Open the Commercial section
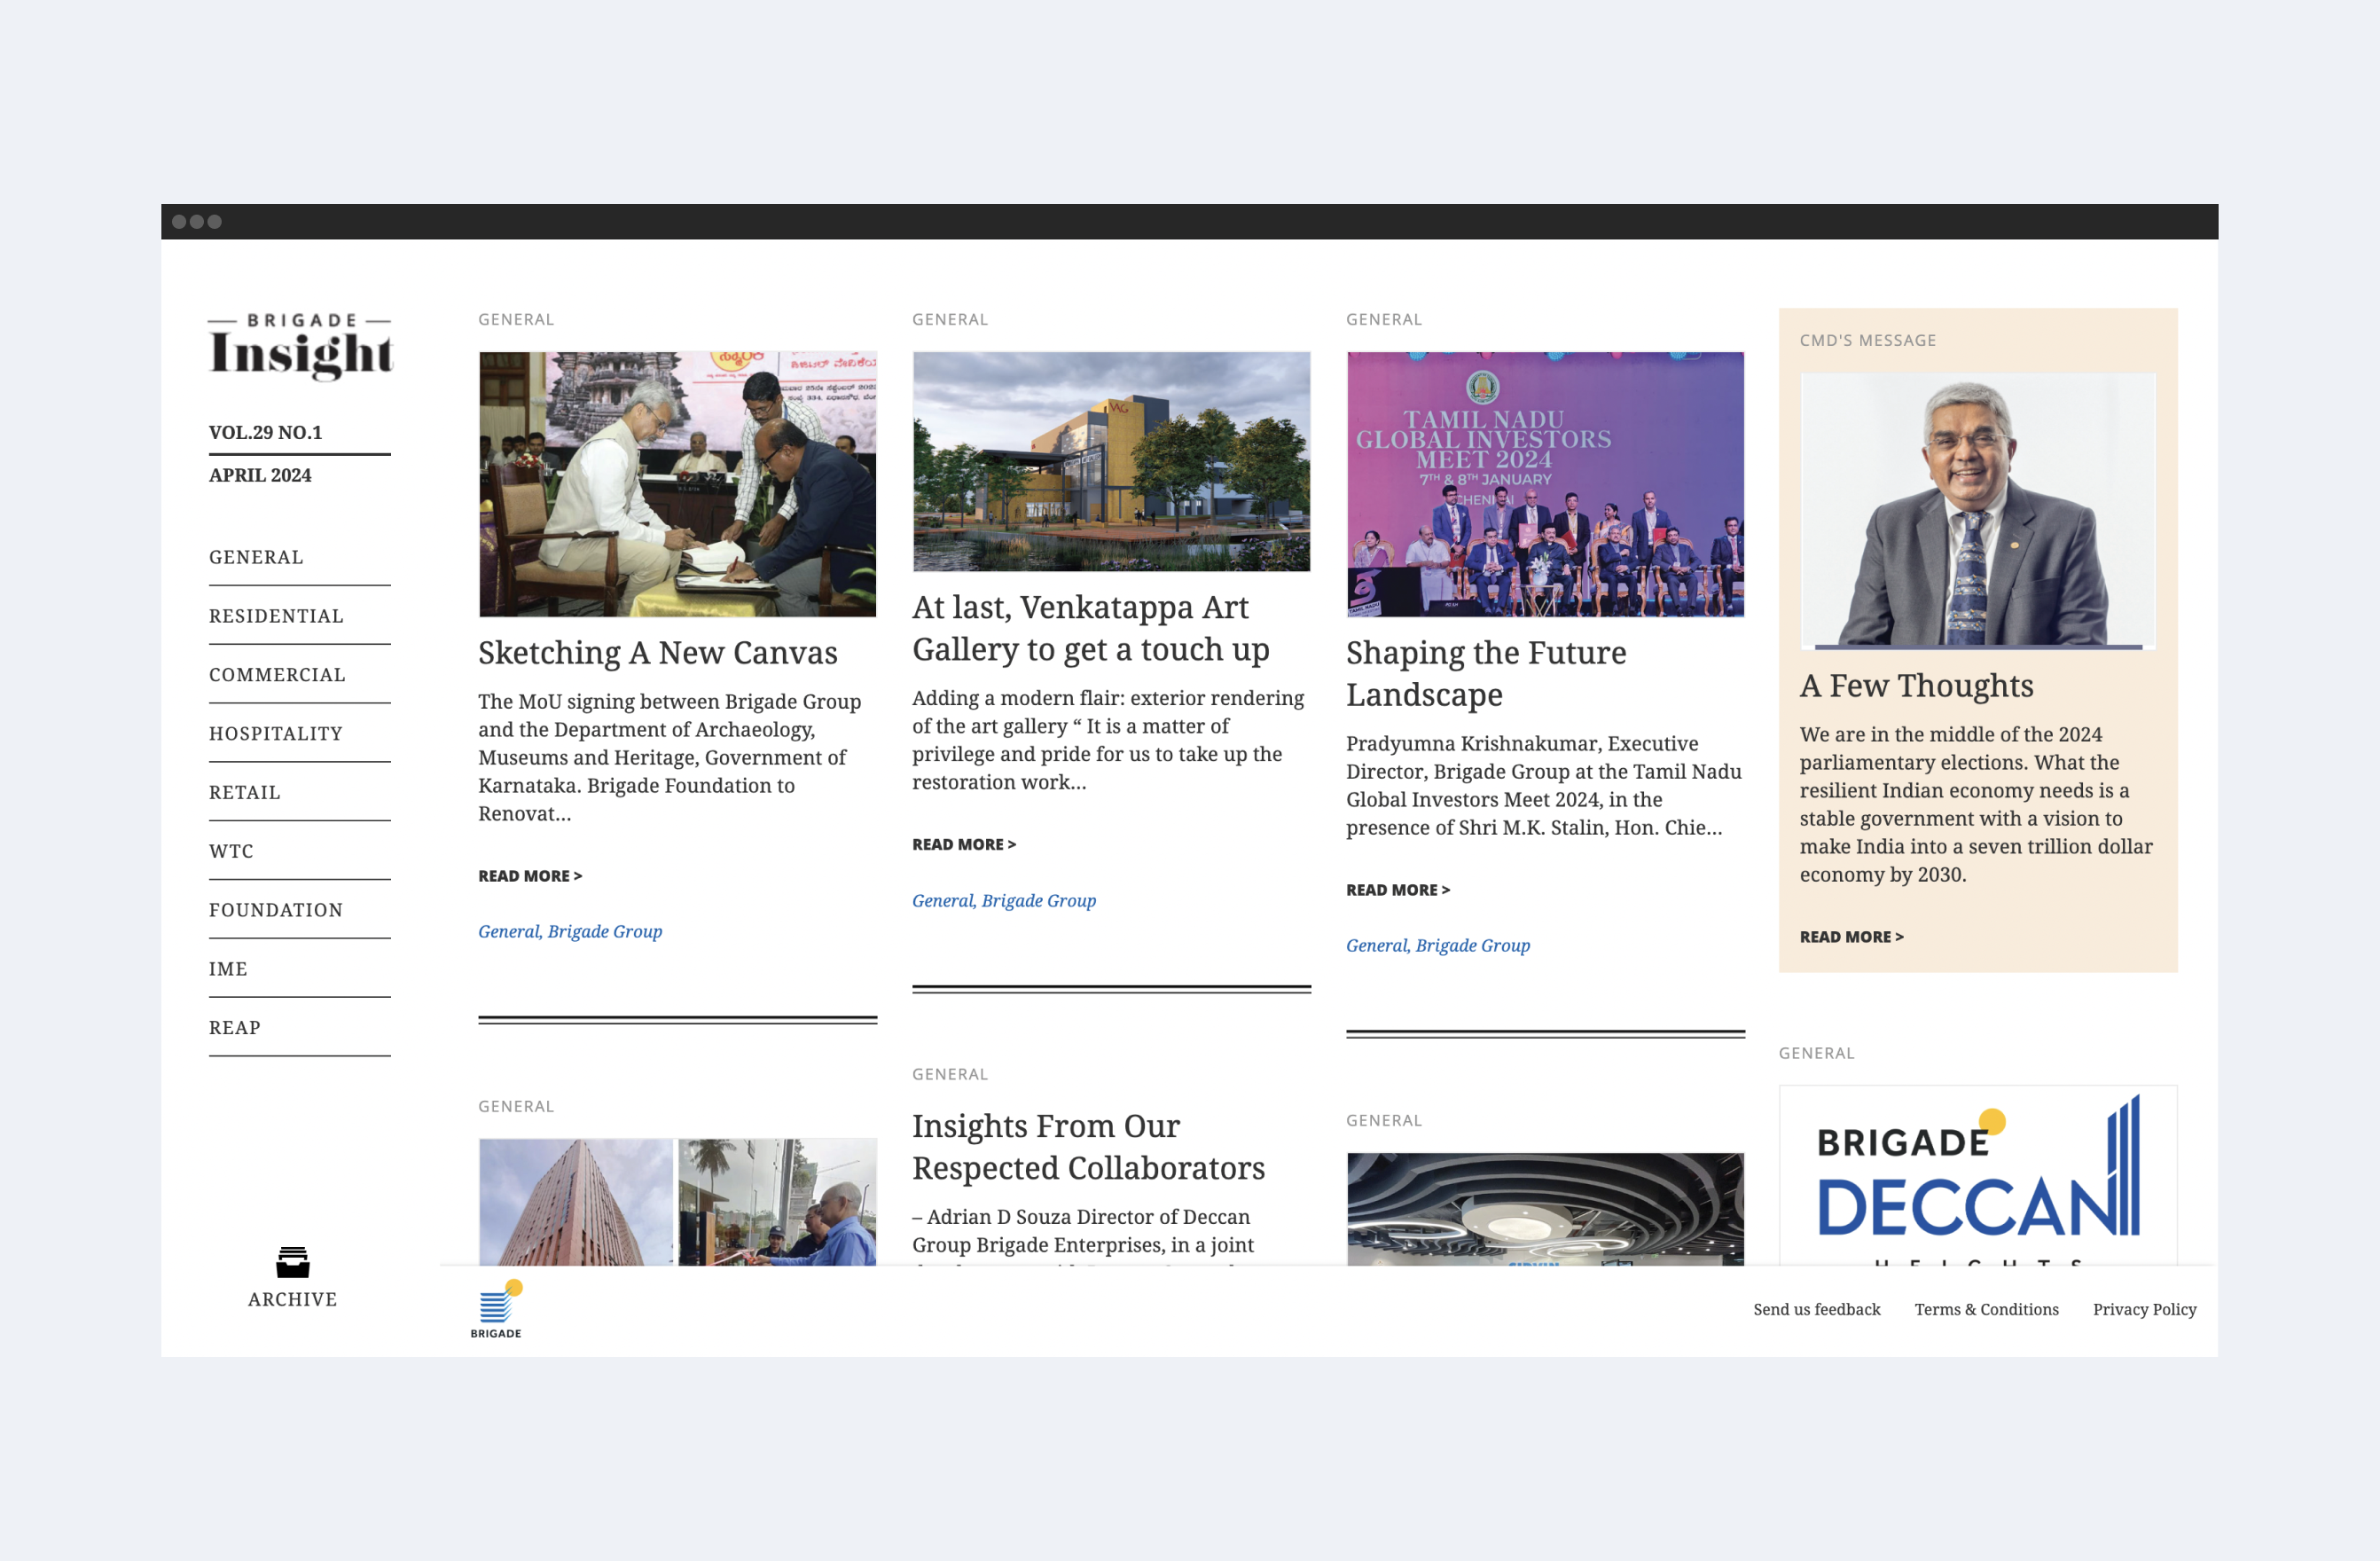Screen dimensions: 2380x1561 (x=277, y=675)
